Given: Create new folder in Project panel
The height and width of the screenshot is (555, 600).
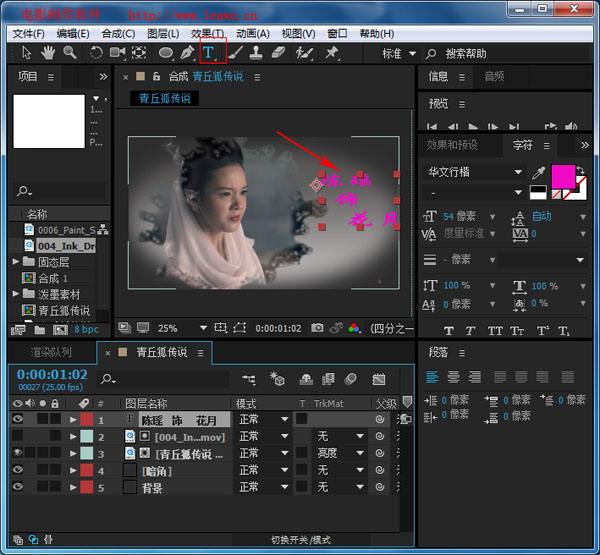Looking at the screenshot, I should pyautogui.click(x=40, y=330).
